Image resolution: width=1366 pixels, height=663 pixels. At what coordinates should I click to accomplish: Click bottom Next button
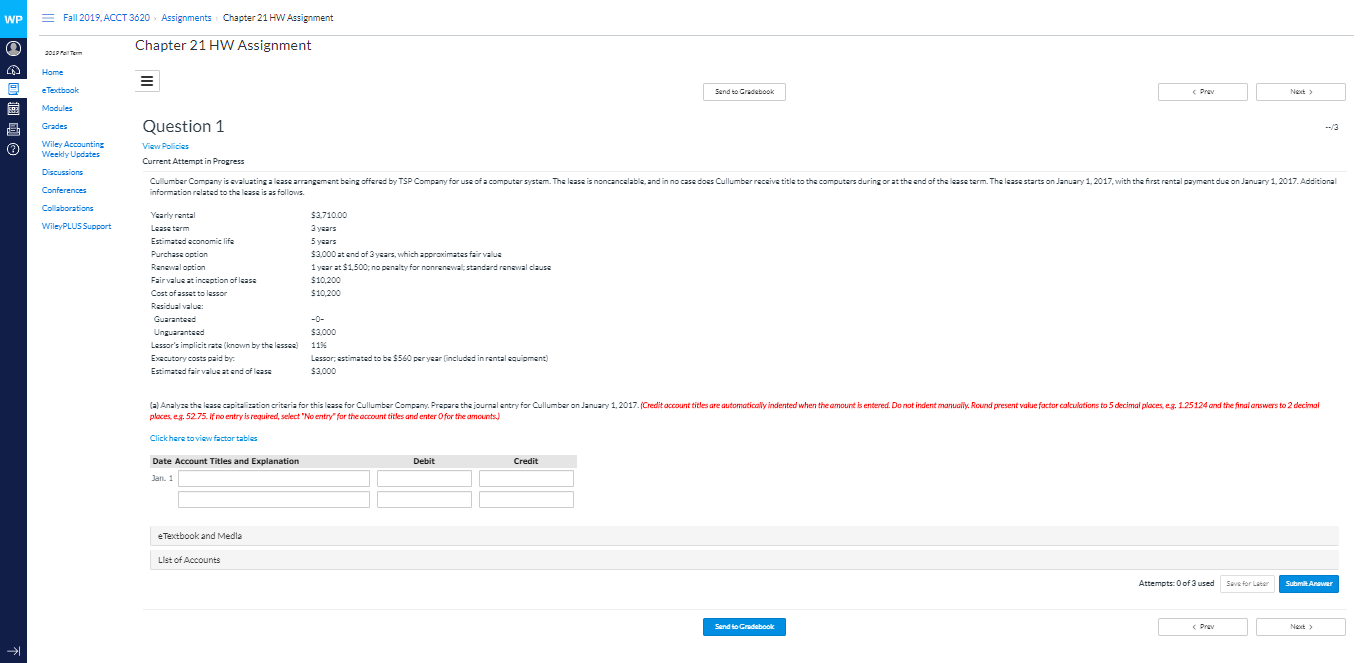tap(1300, 627)
